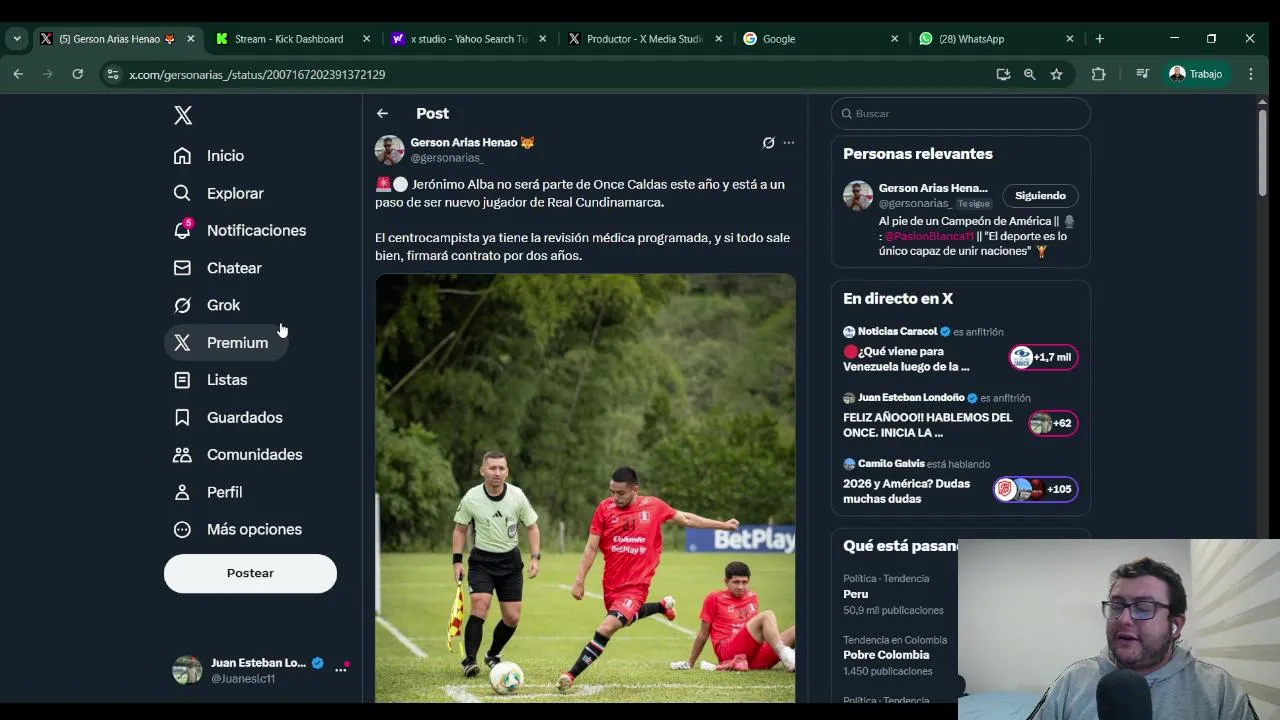Open Notificaciones bell icon
The image size is (1280, 720).
pyautogui.click(x=182, y=230)
